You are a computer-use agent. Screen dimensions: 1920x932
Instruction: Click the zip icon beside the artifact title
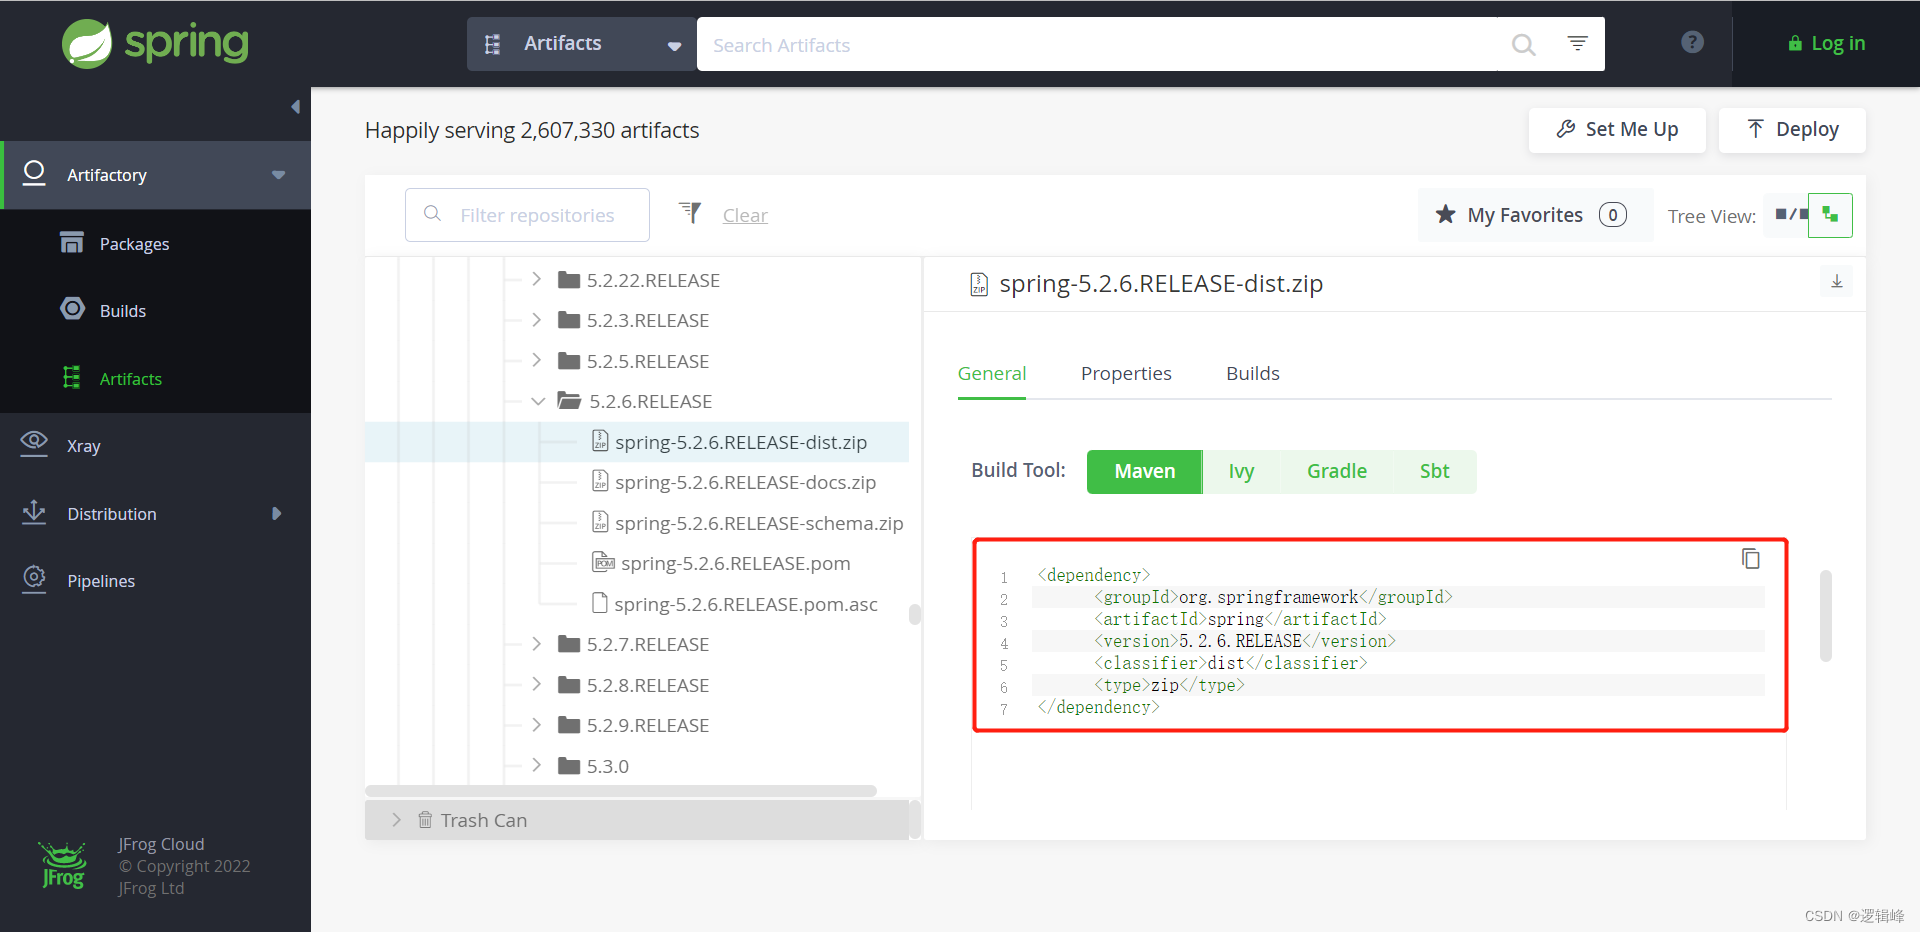click(979, 285)
